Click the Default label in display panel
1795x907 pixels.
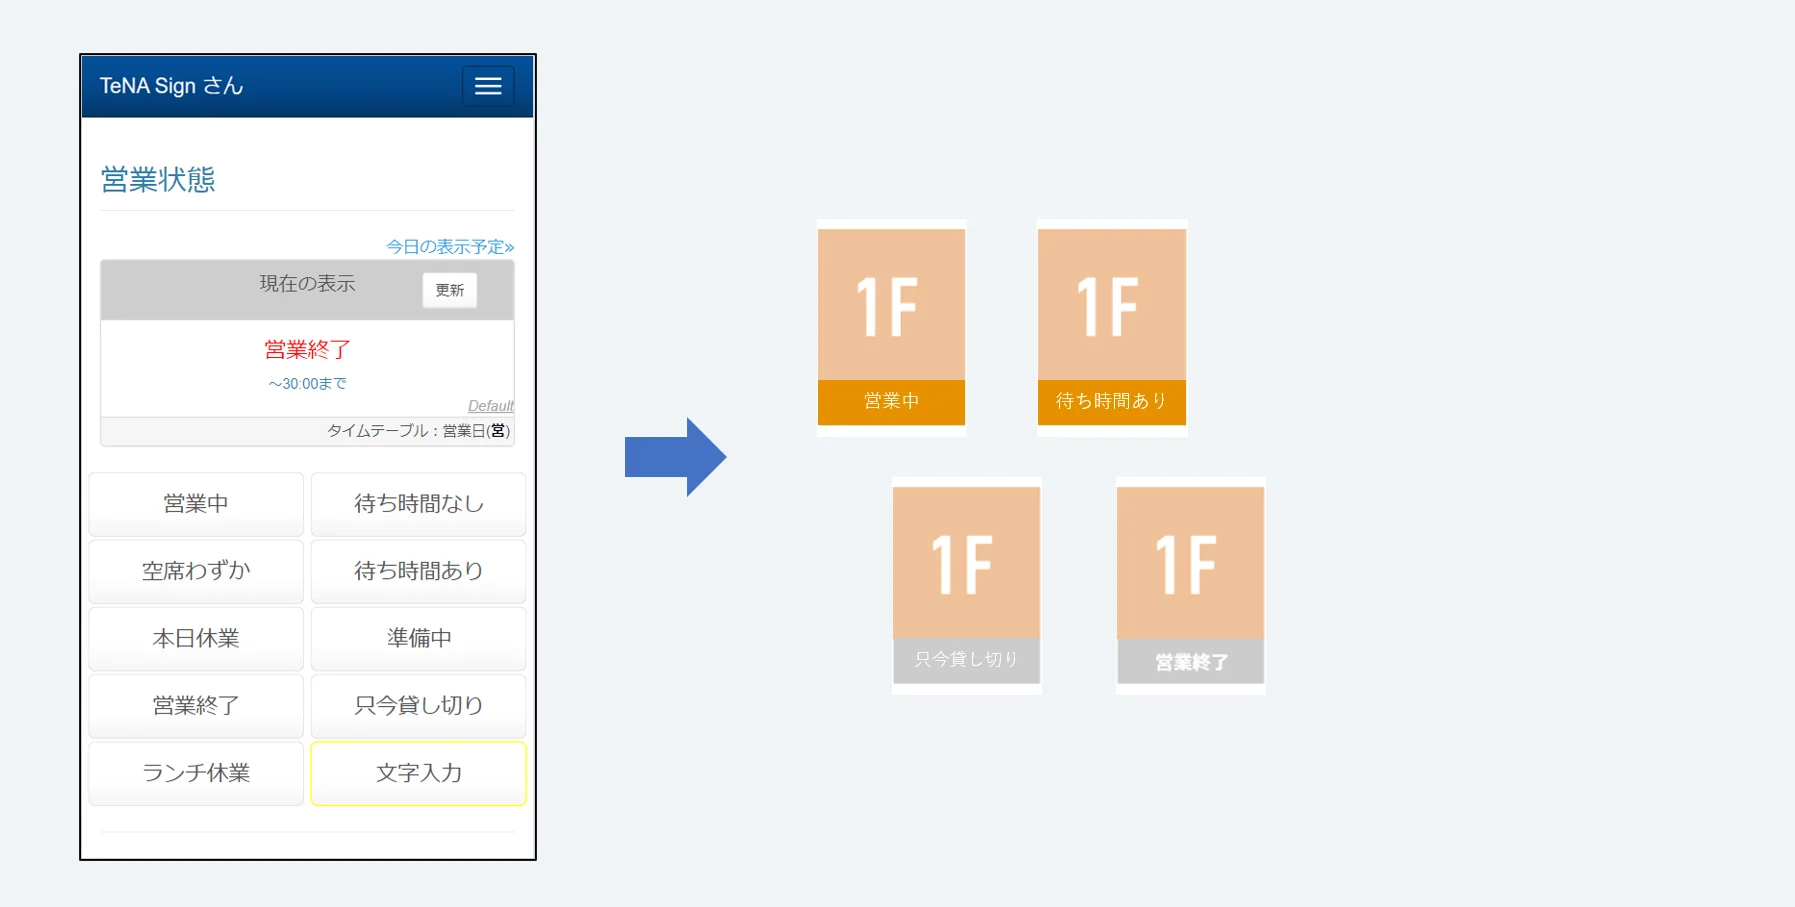(490, 405)
